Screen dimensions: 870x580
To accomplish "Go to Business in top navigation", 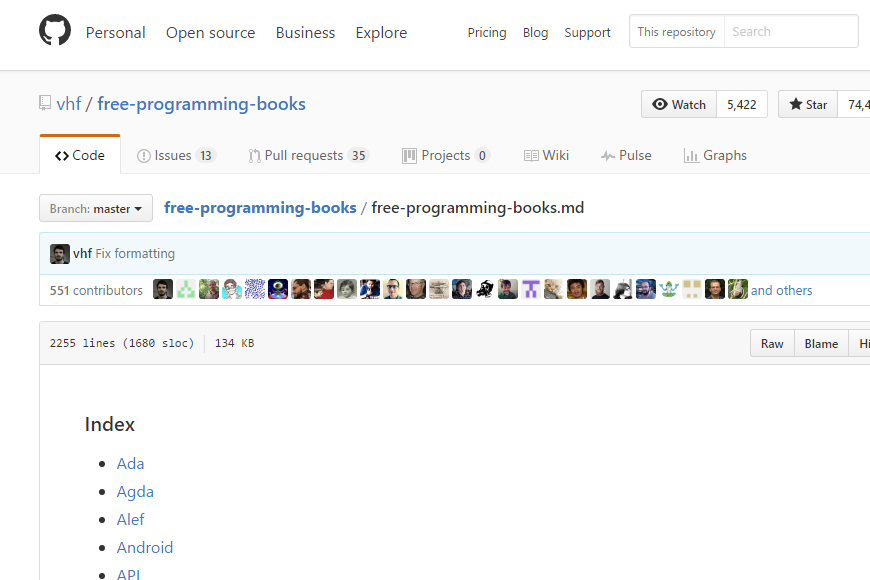I will [x=305, y=33].
